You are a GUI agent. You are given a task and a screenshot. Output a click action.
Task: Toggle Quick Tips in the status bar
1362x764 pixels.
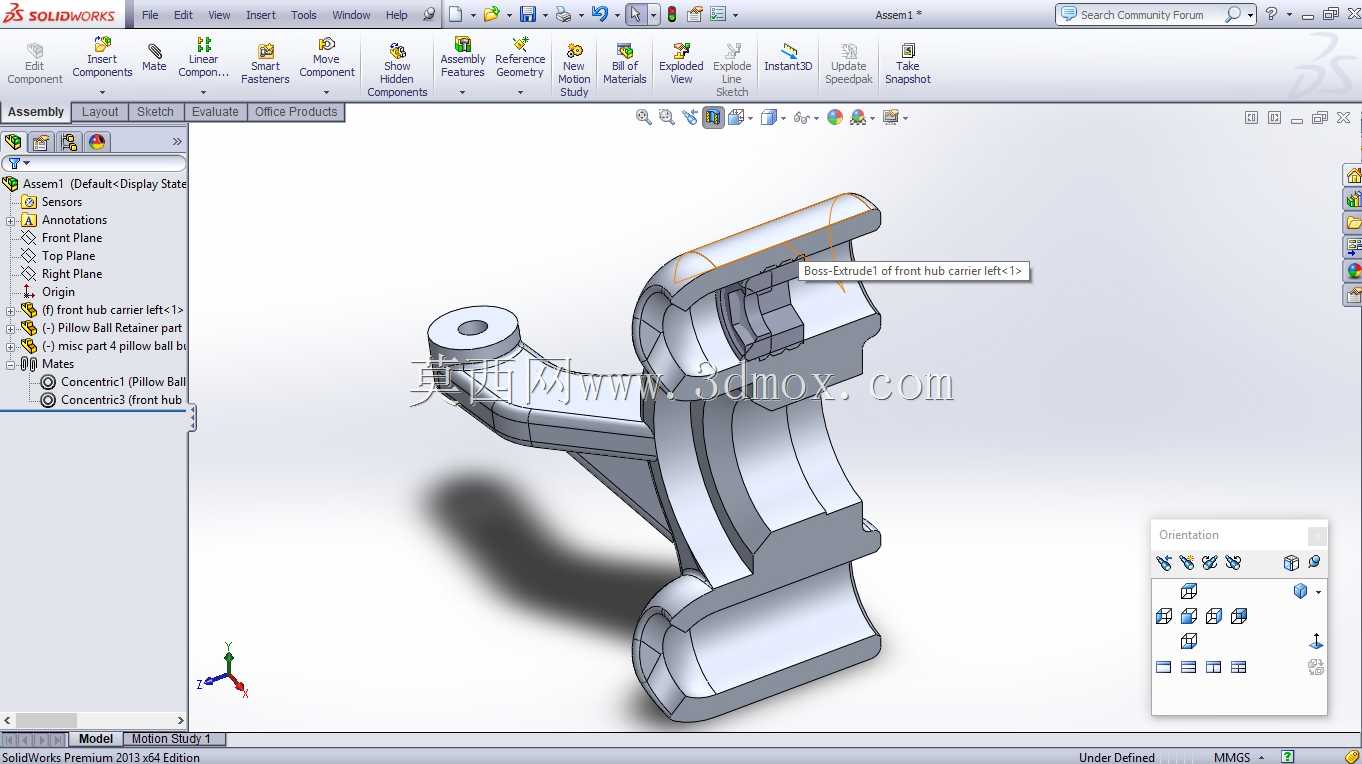pyautogui.click(x=1289, y=757)
